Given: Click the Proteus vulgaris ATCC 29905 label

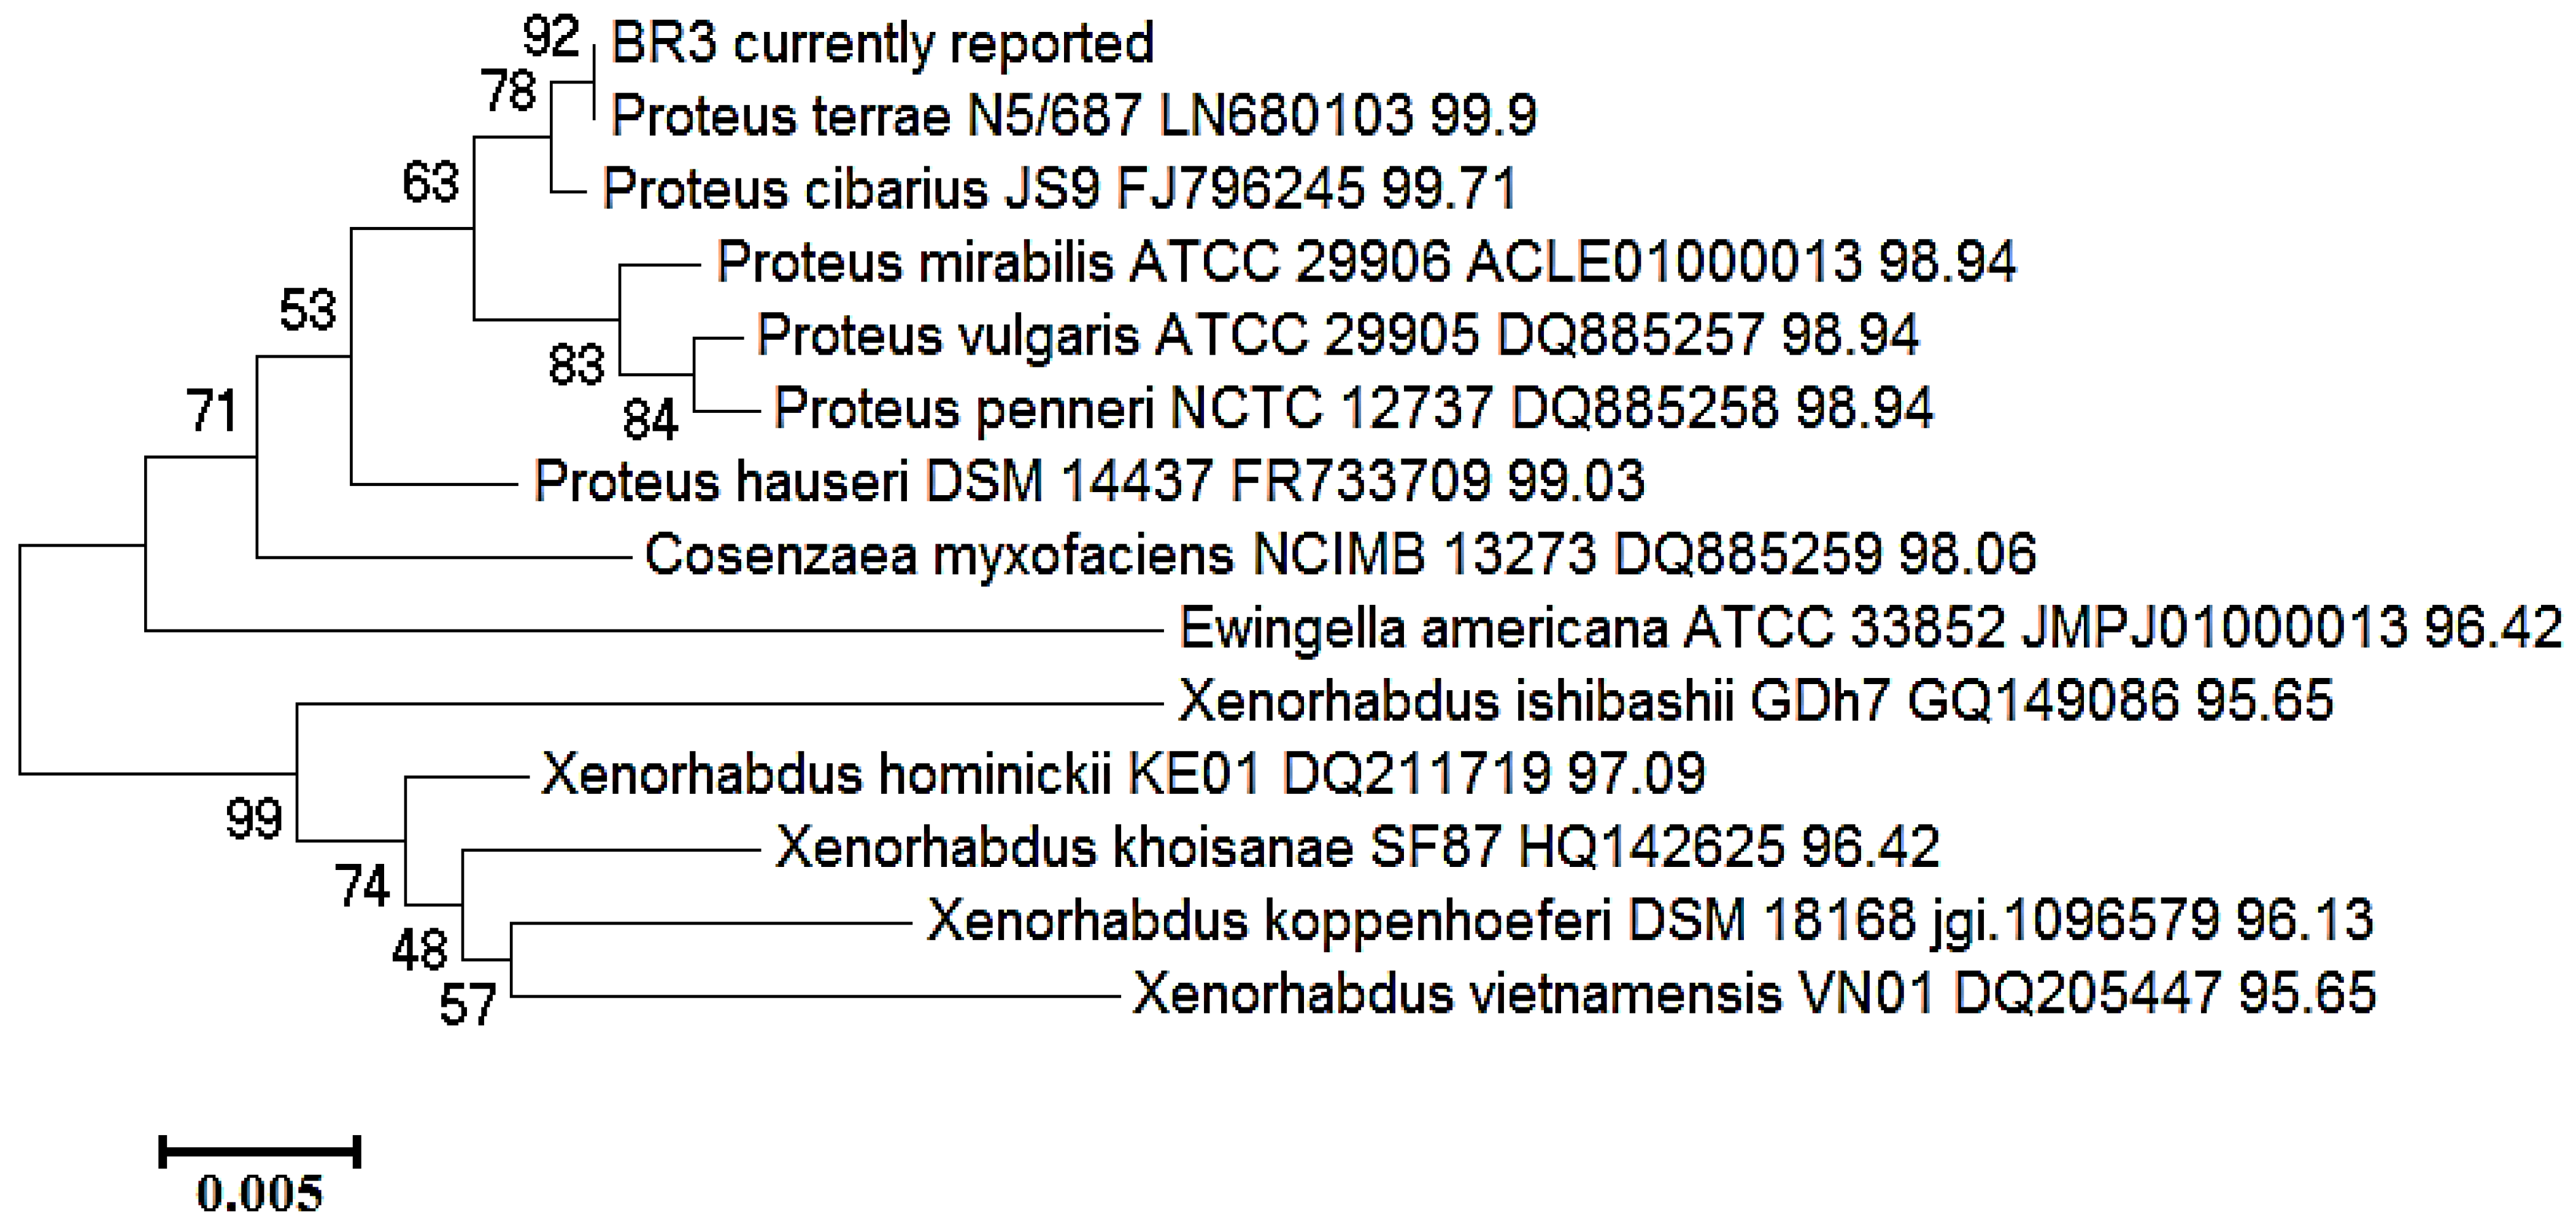Looking at the screenshot, I should coord(1337,335).
